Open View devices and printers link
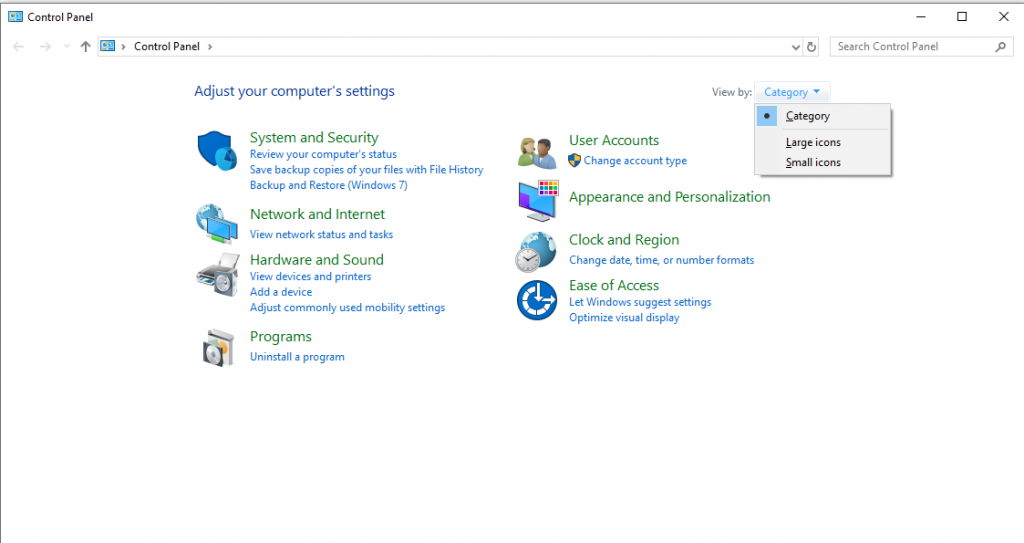The width and height of the screenshot is (1024, 543). click(310, 276)
